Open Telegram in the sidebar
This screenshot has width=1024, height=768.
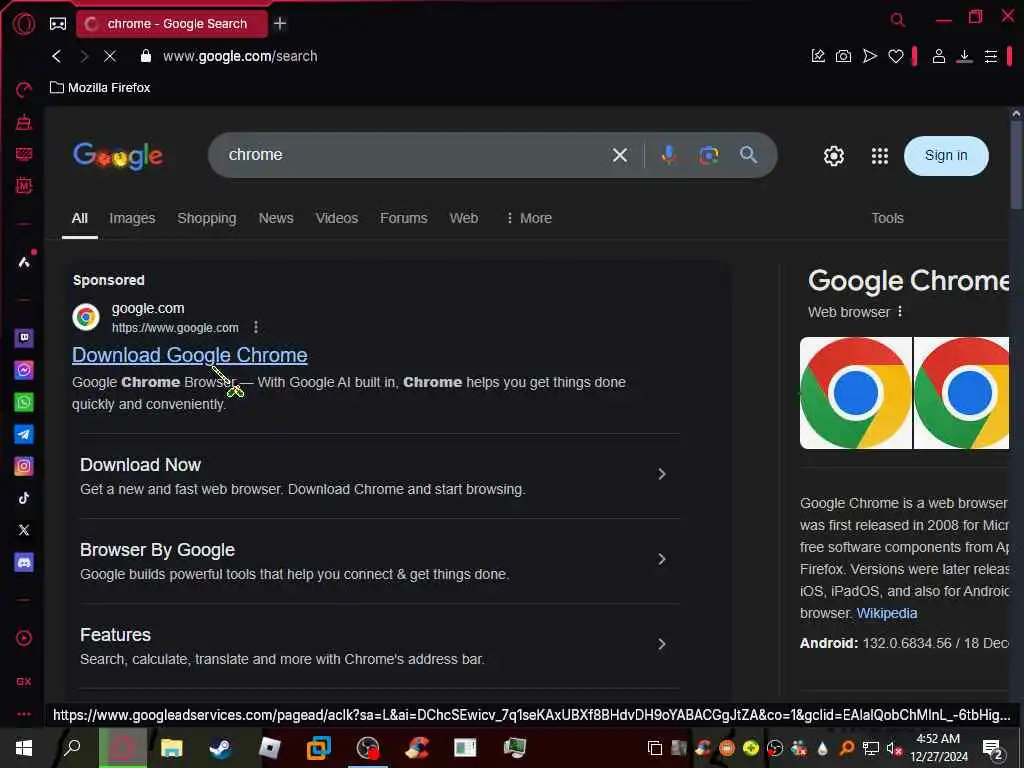tap(24, 434)
